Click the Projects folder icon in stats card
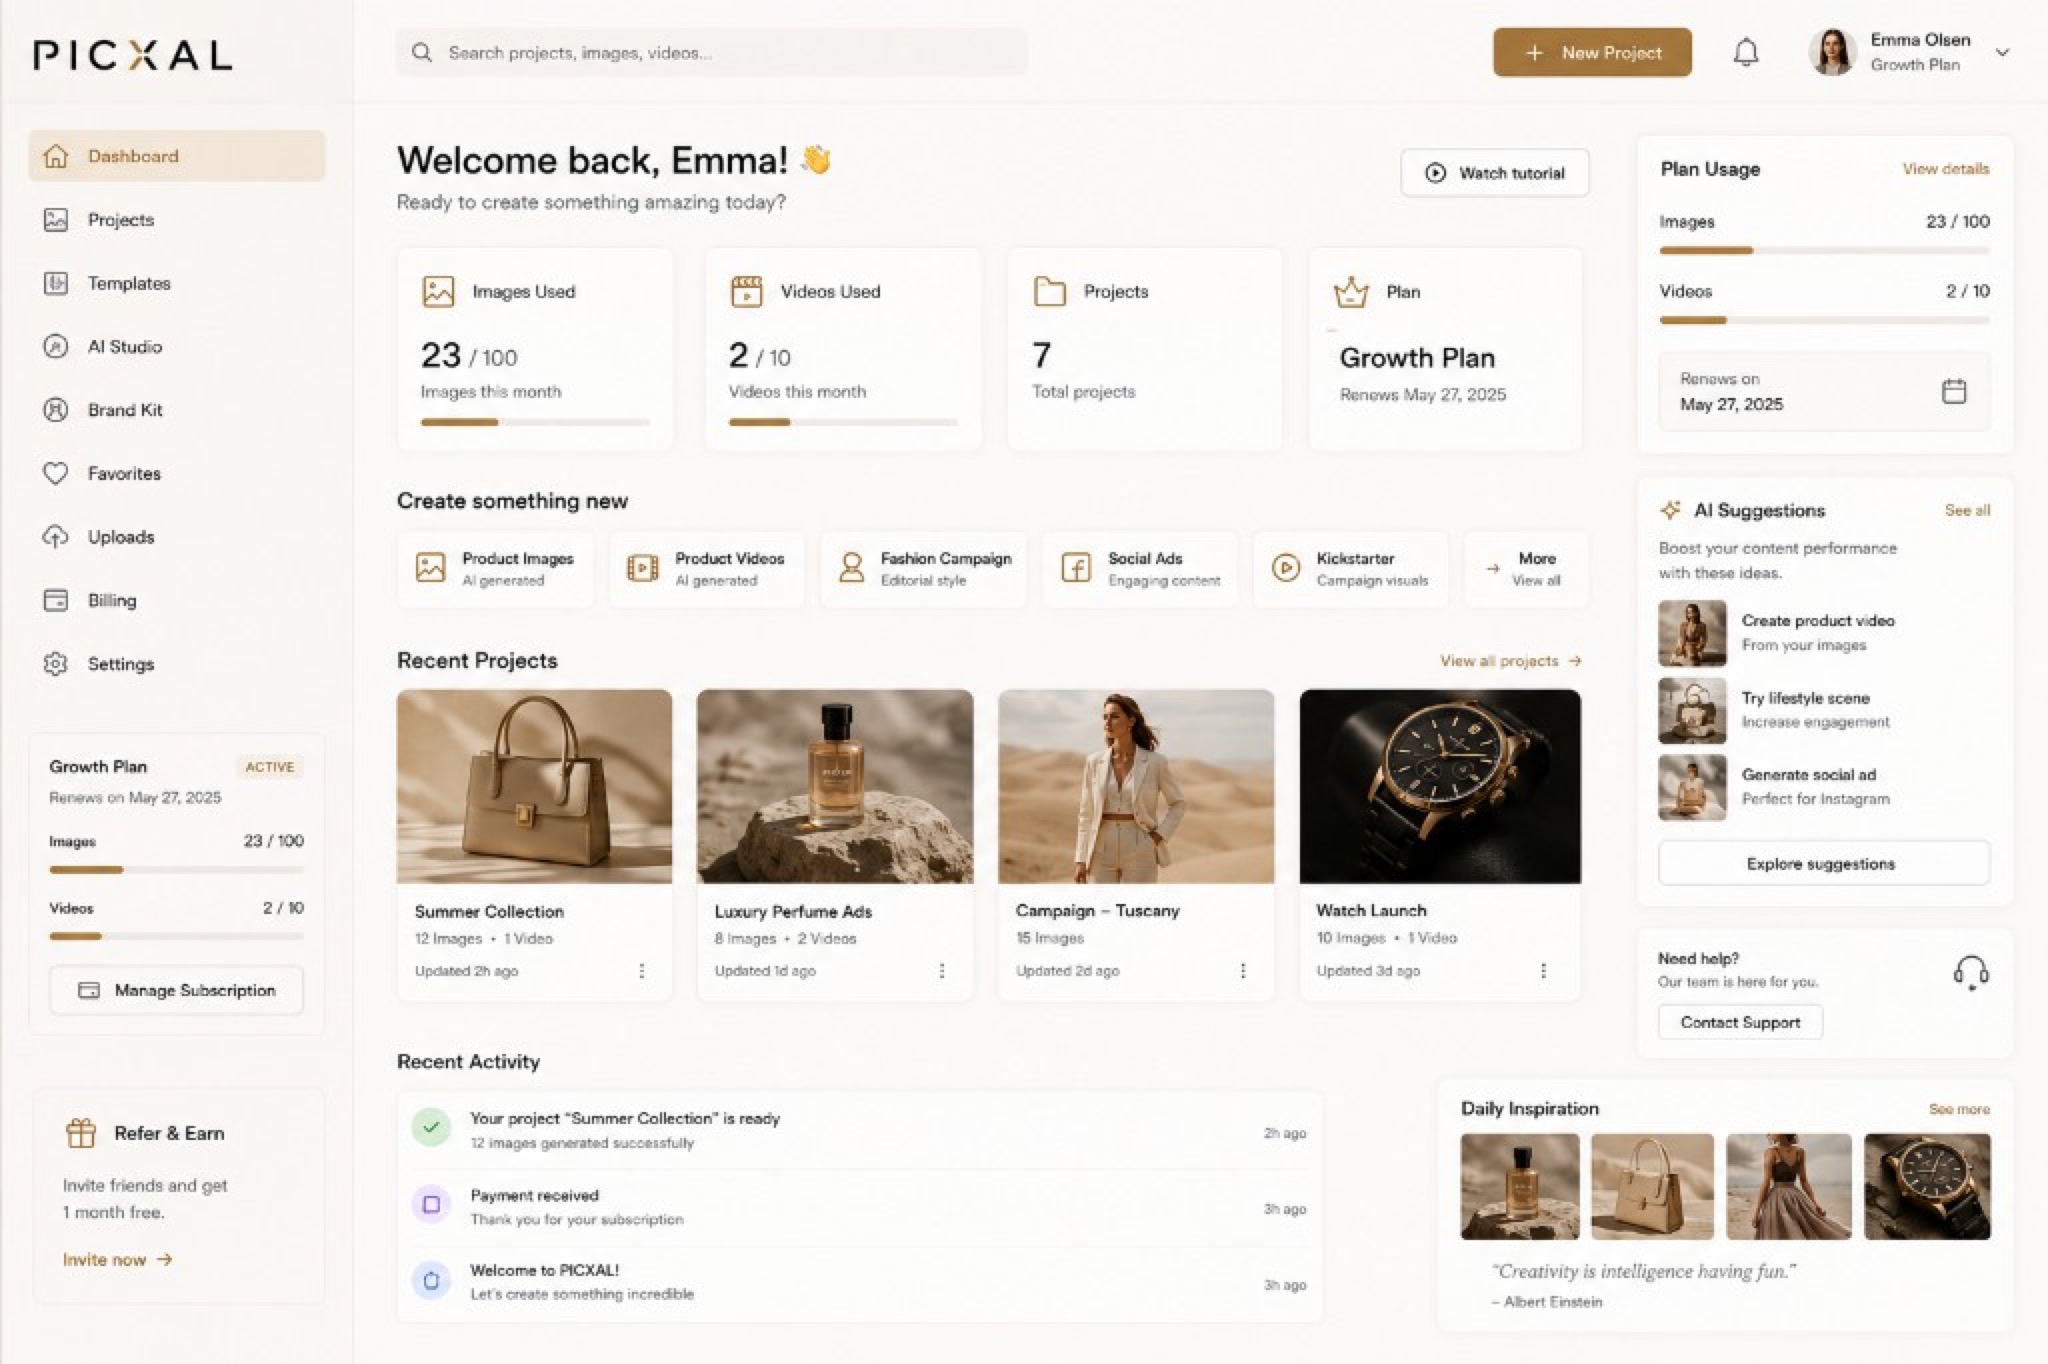The width and height of the screenshot is (2048, 1364). tap(1049, 291)
